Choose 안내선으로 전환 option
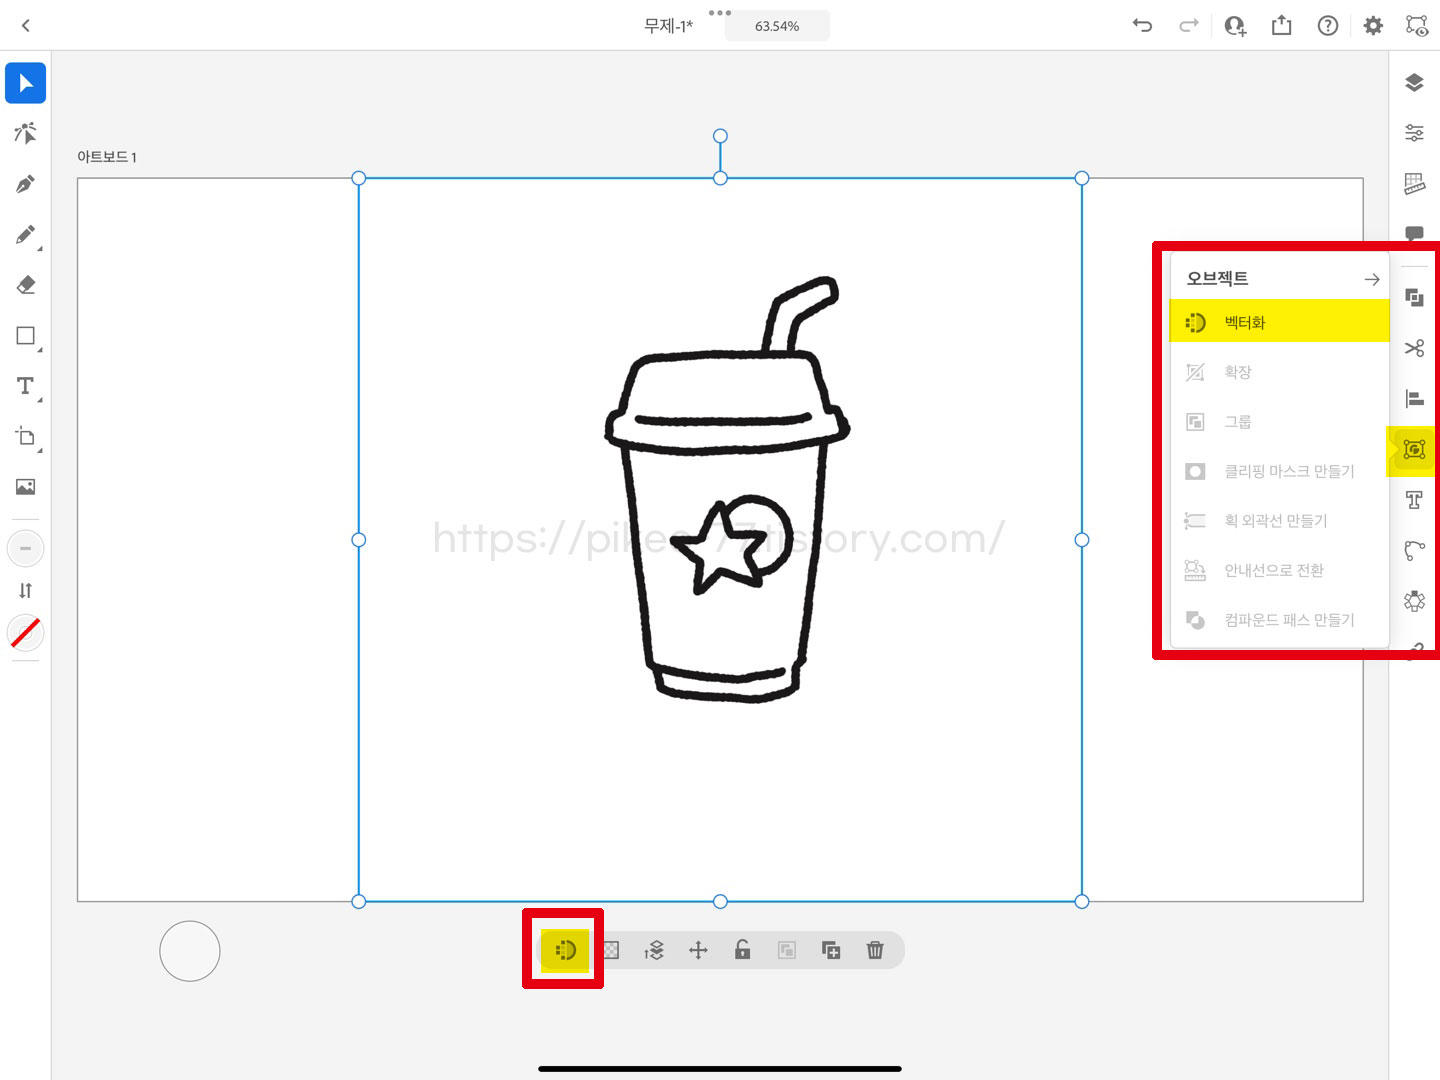Screen dimensions: 1440x1080 (x=1280, y=570)
